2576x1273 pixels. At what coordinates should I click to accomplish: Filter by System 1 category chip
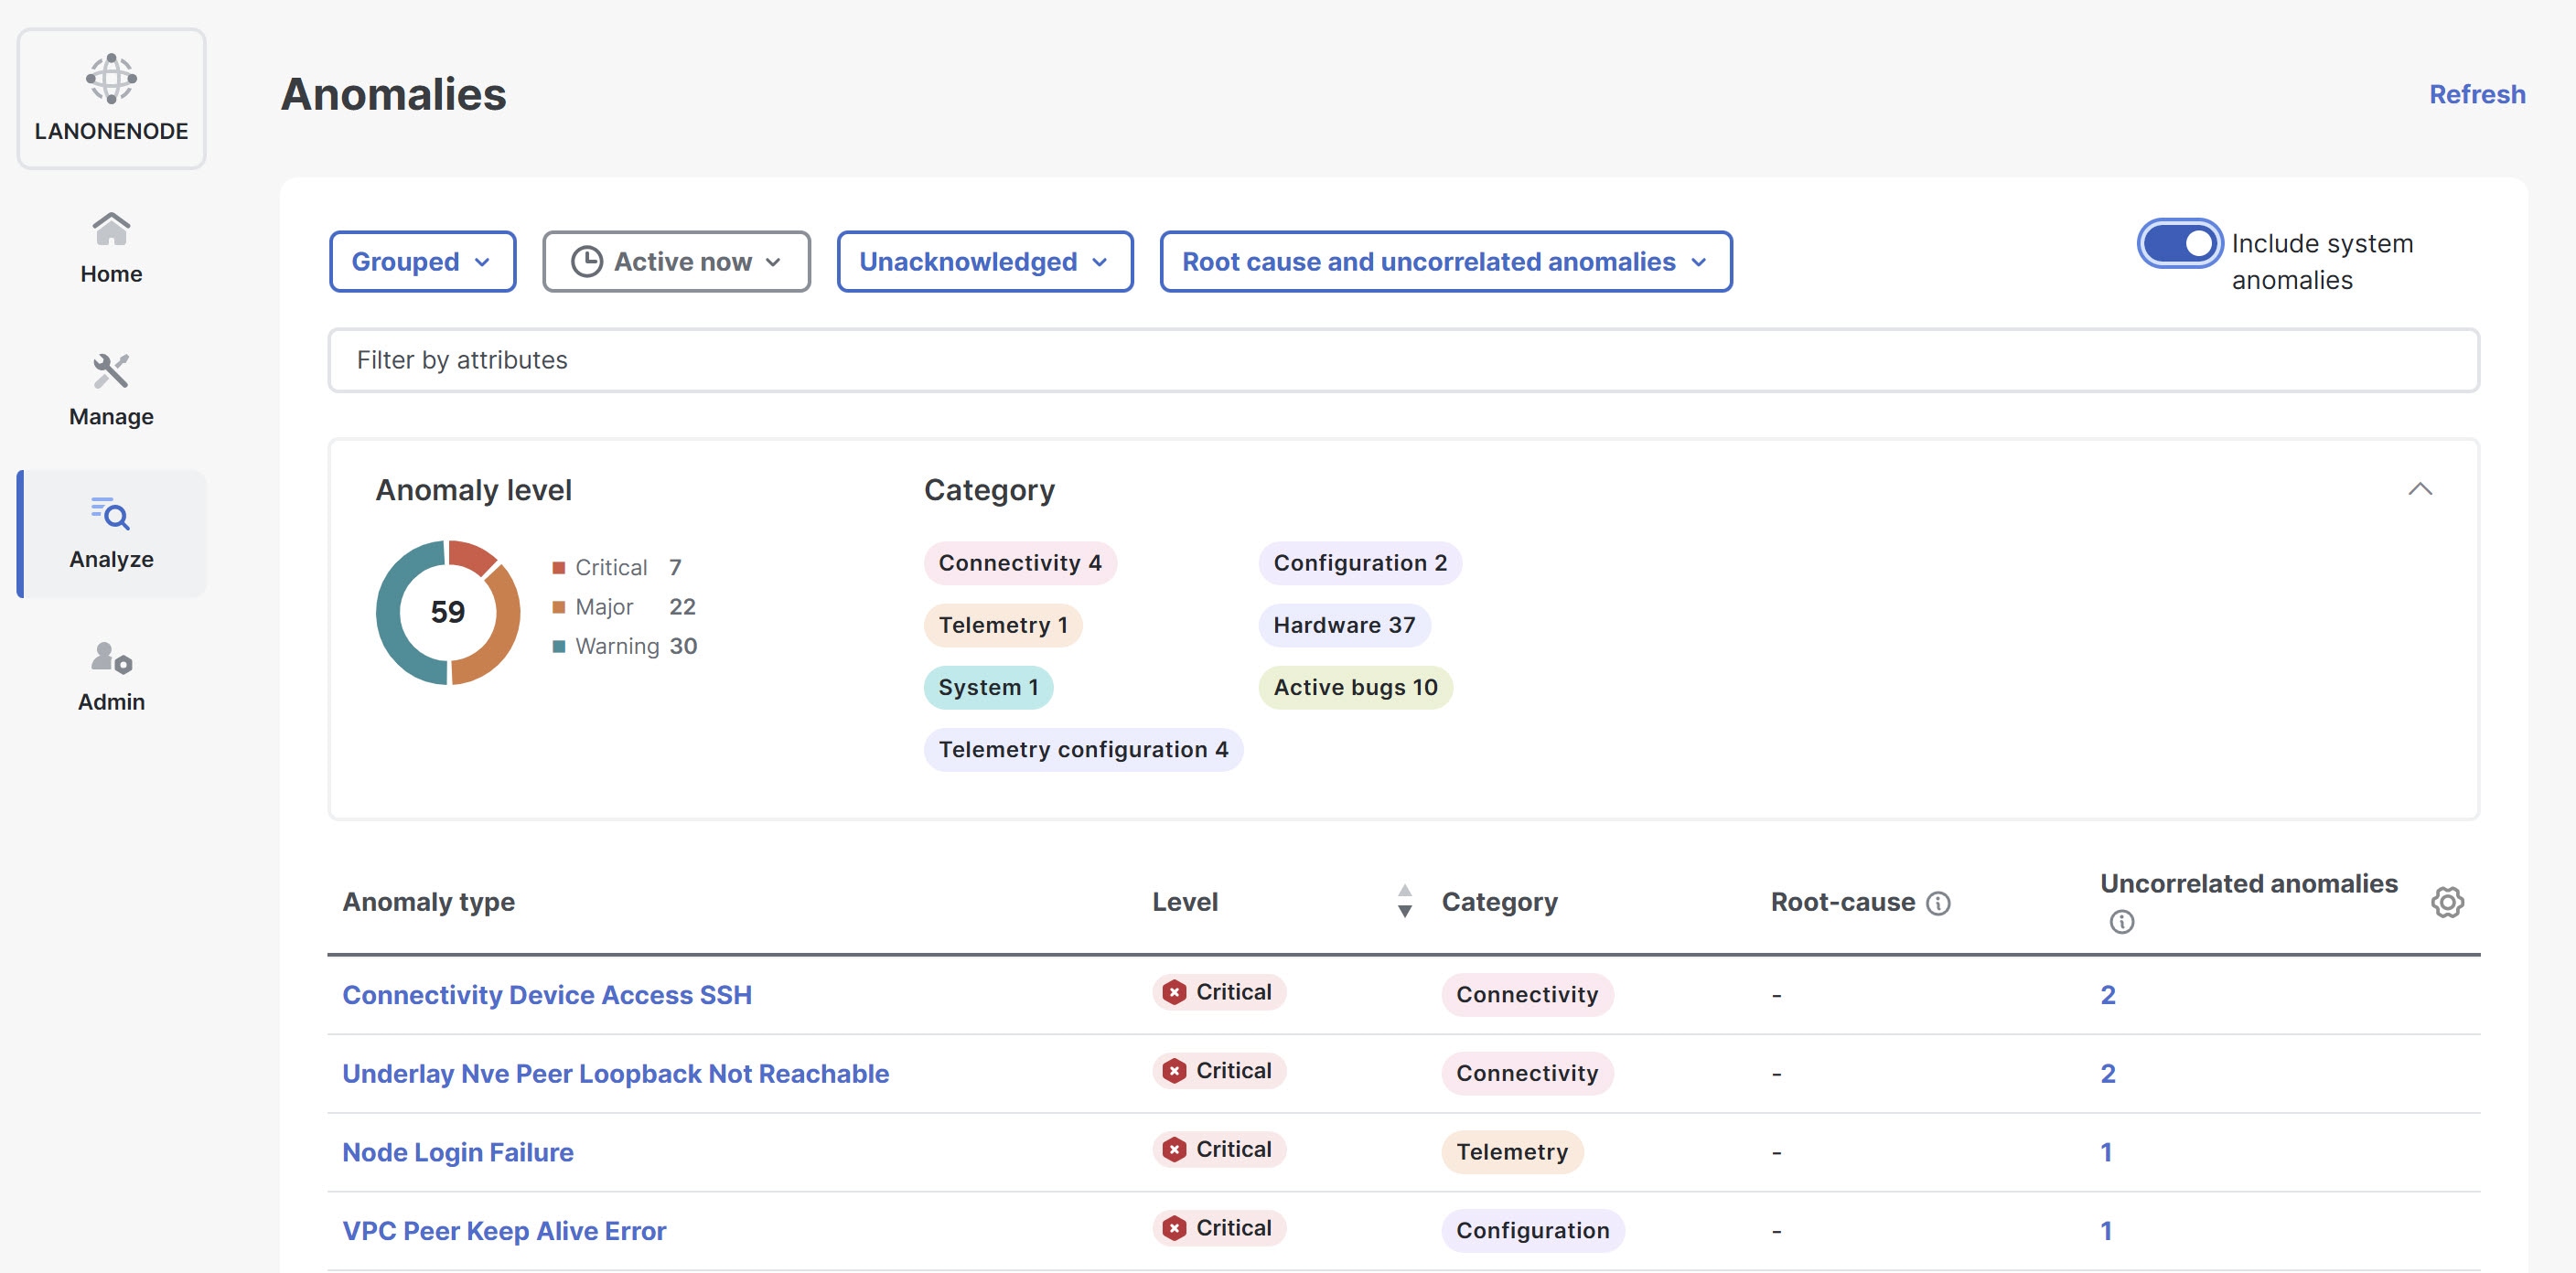point(987,687)
